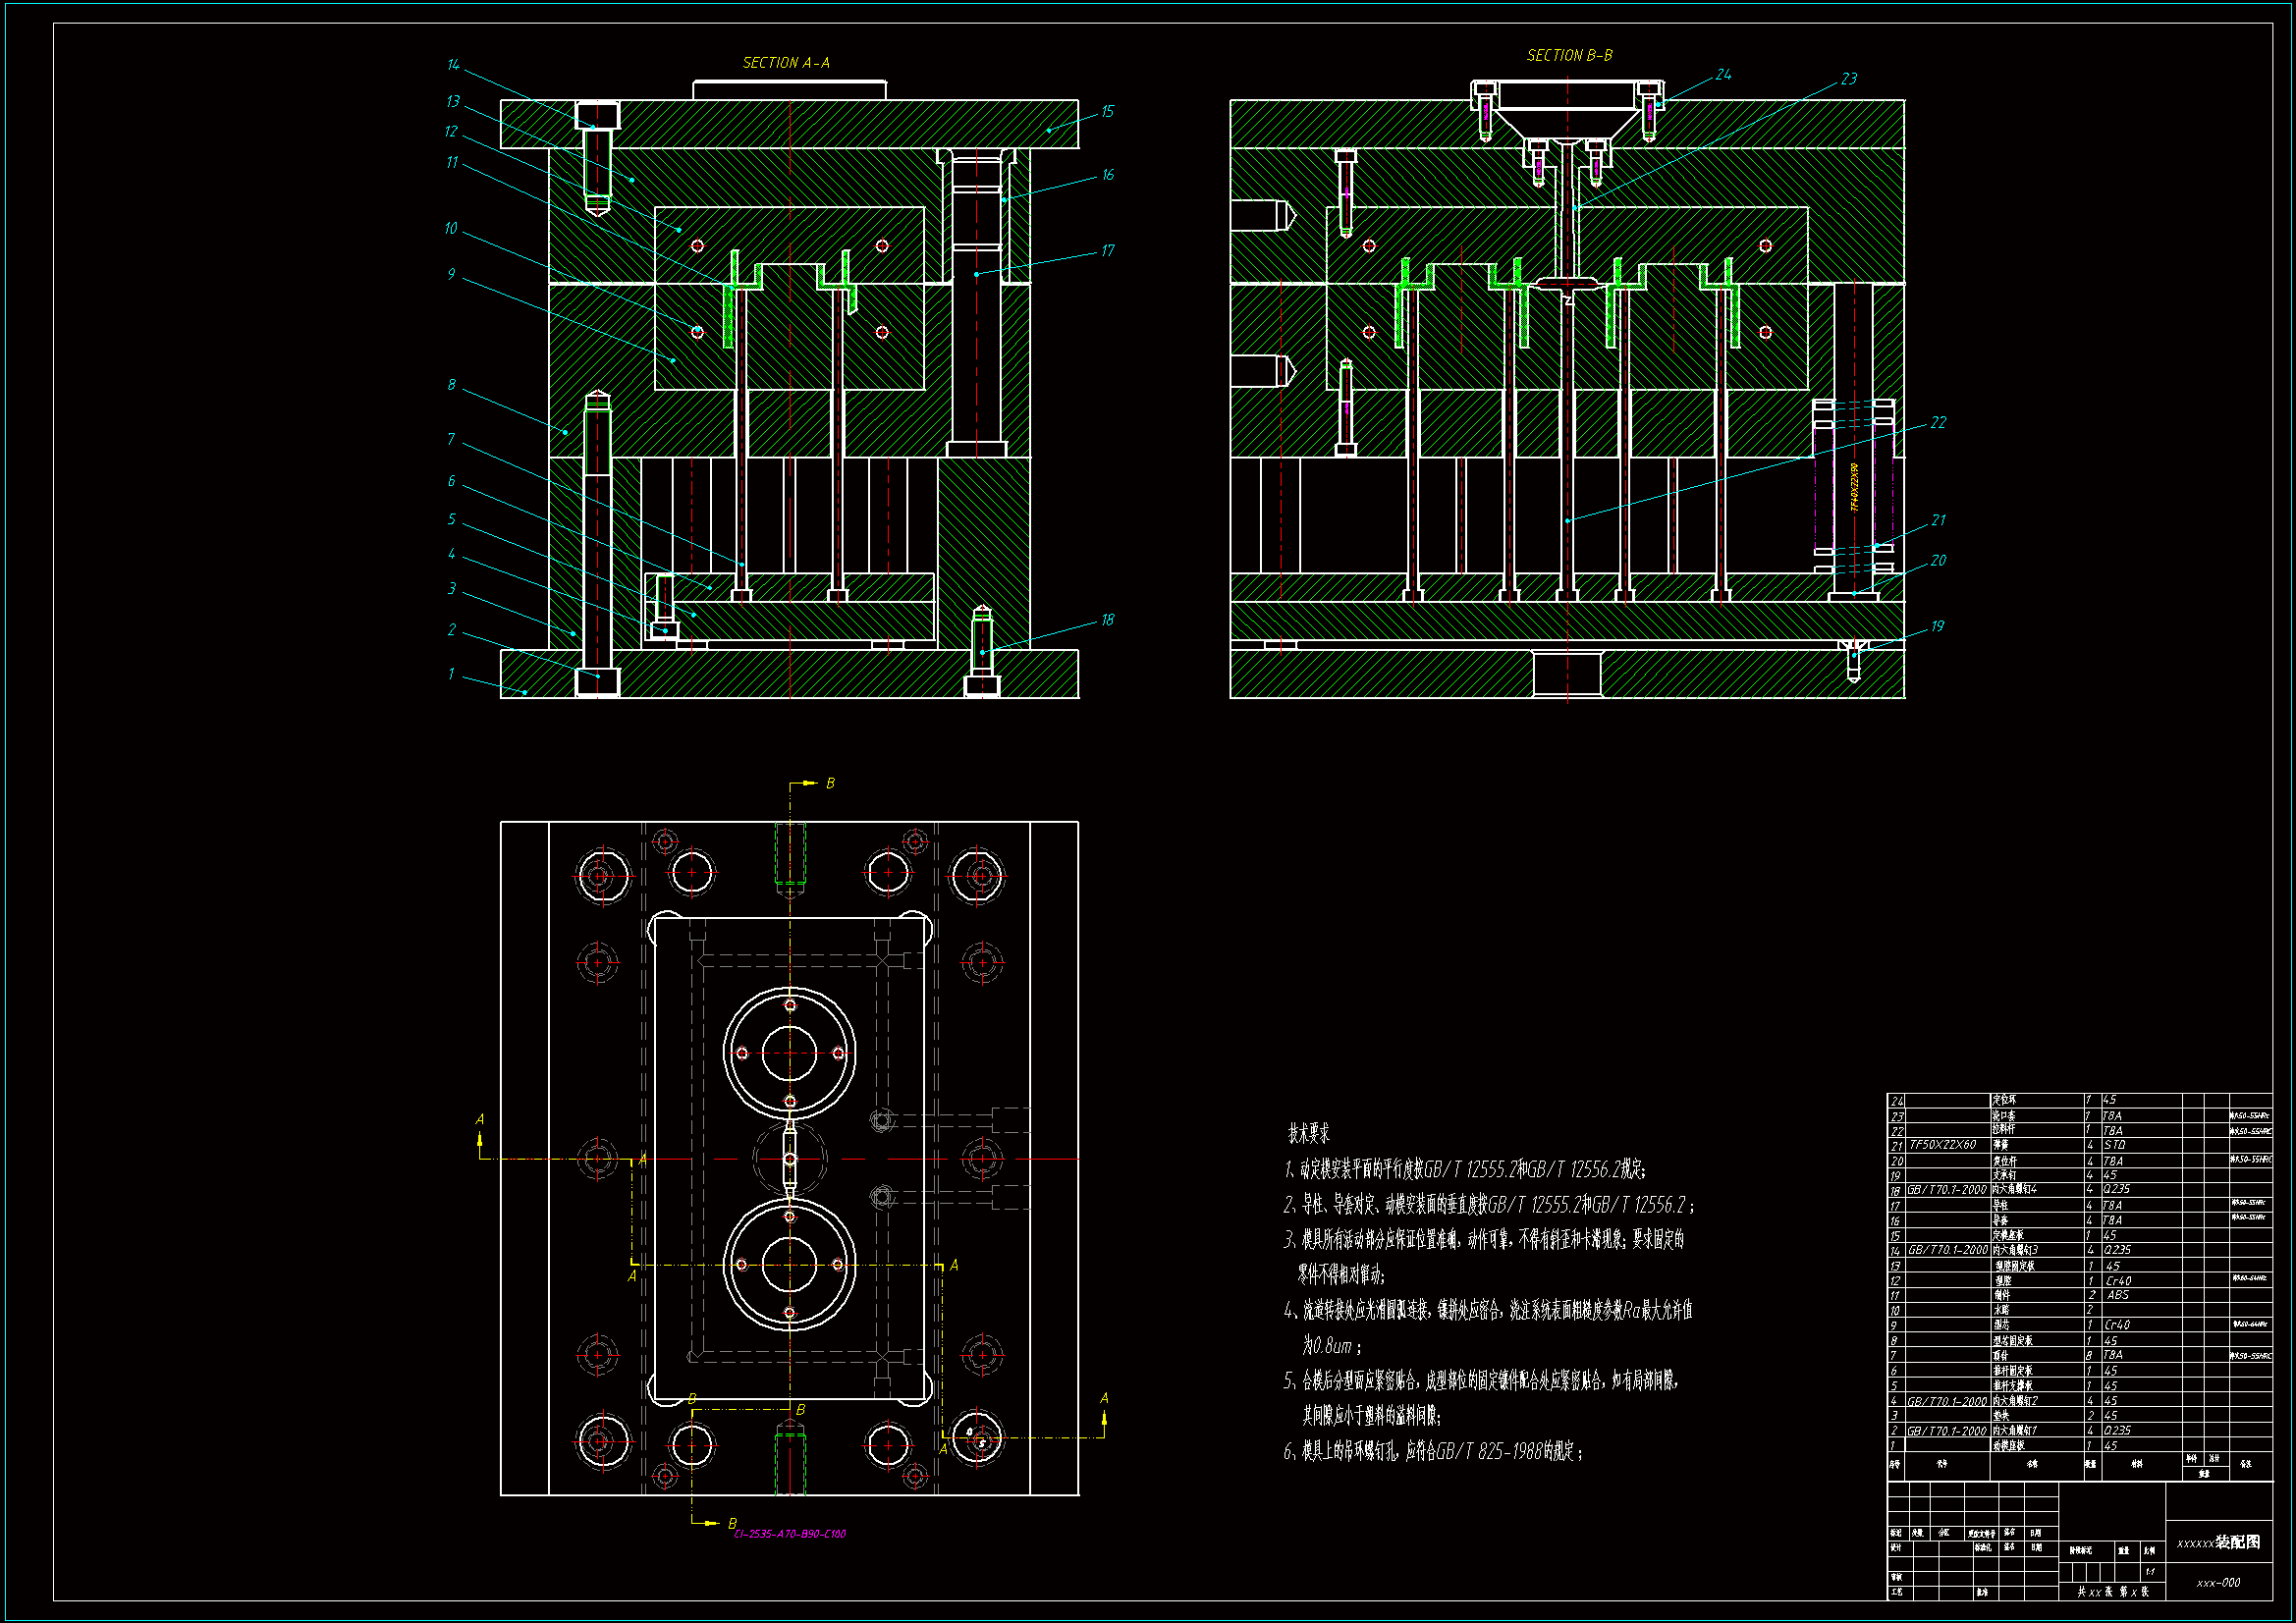The width and height of the screenshot is (2296, 1623).
Task: Select part callout number 14
Action: tap(453, 65)
